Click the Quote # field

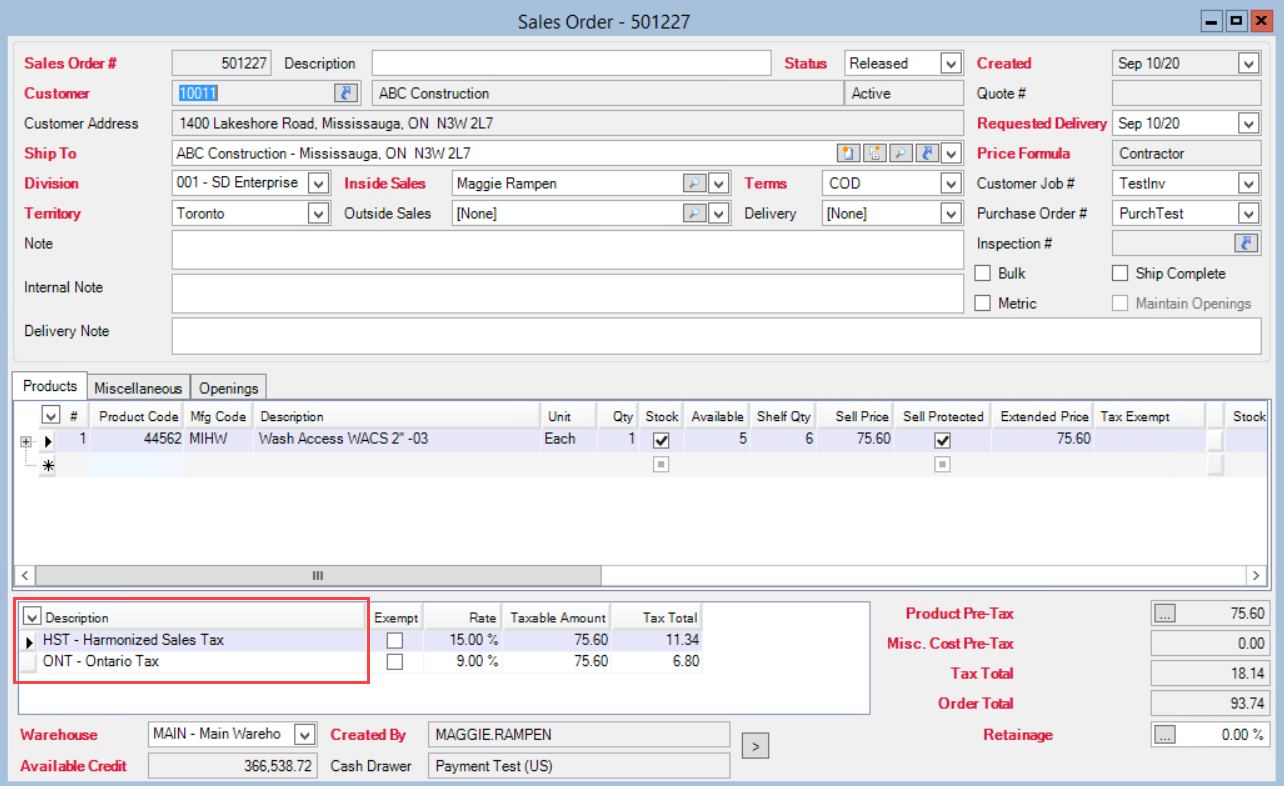click(x=1186, y=93)
